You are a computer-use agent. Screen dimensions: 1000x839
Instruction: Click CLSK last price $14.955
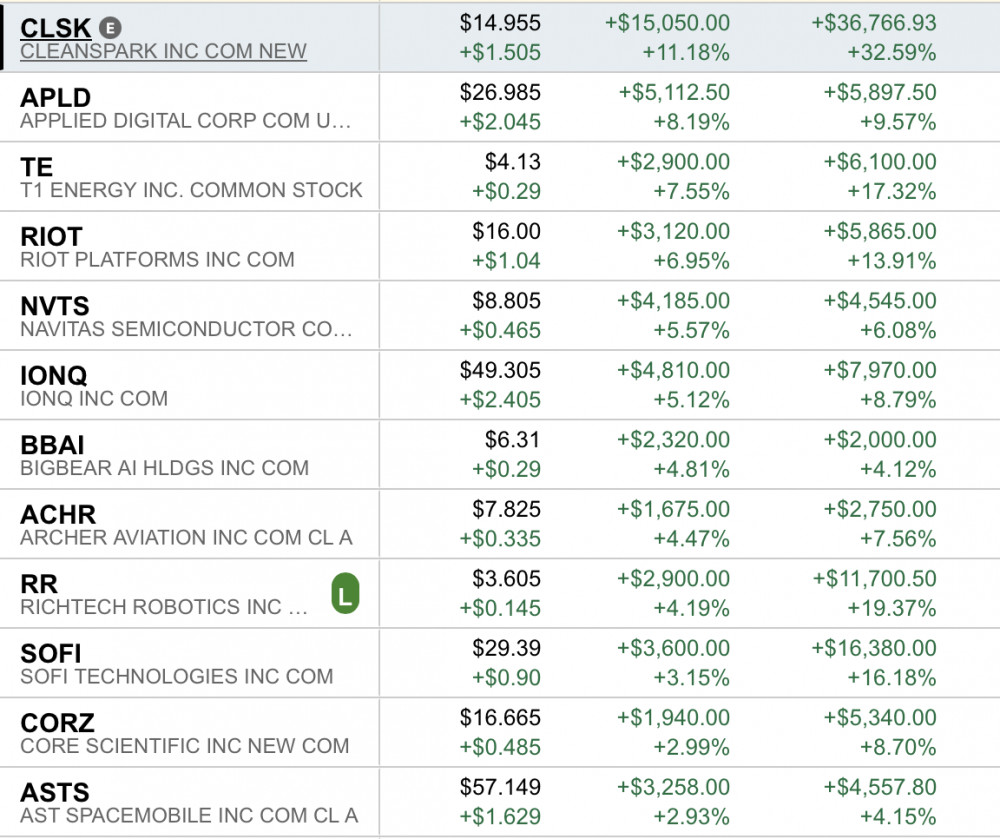(500, 23)
